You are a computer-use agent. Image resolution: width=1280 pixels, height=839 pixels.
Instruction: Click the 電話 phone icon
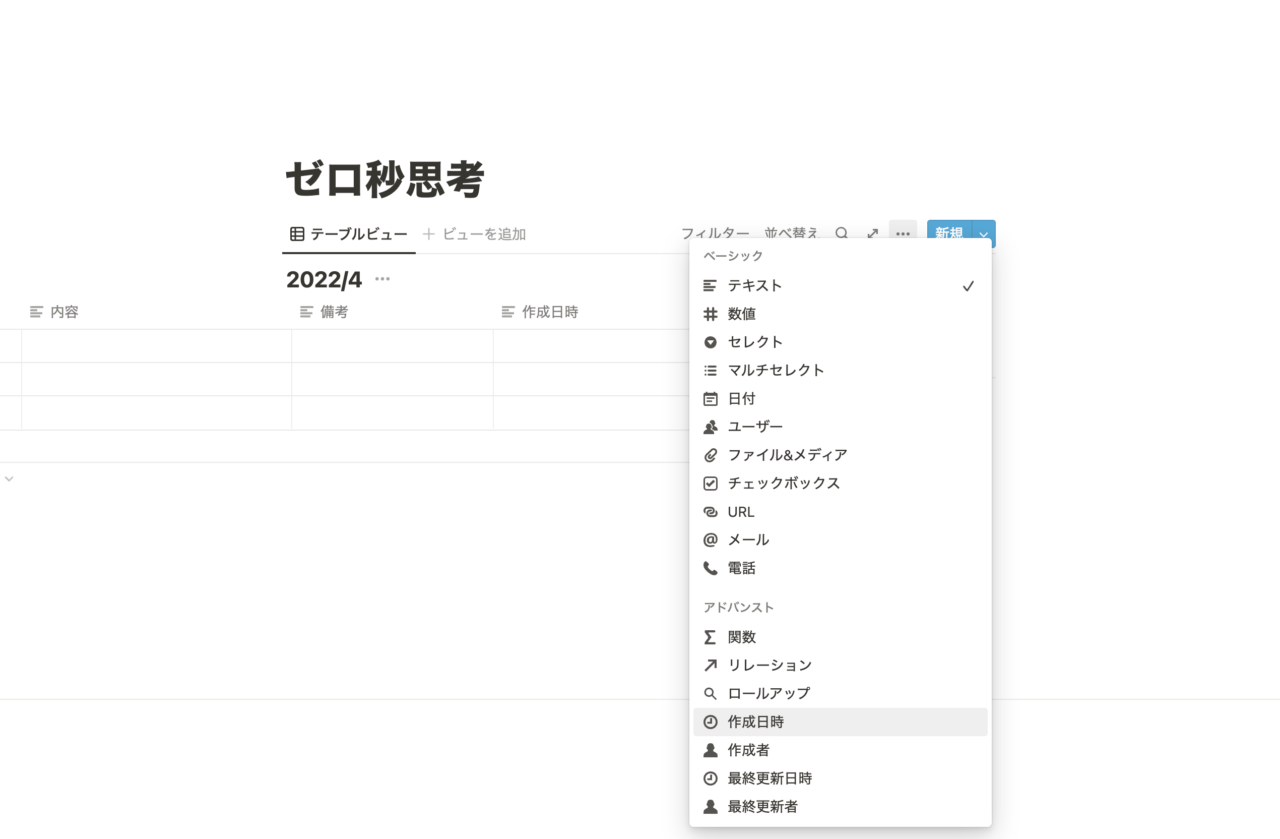point(710,568)
